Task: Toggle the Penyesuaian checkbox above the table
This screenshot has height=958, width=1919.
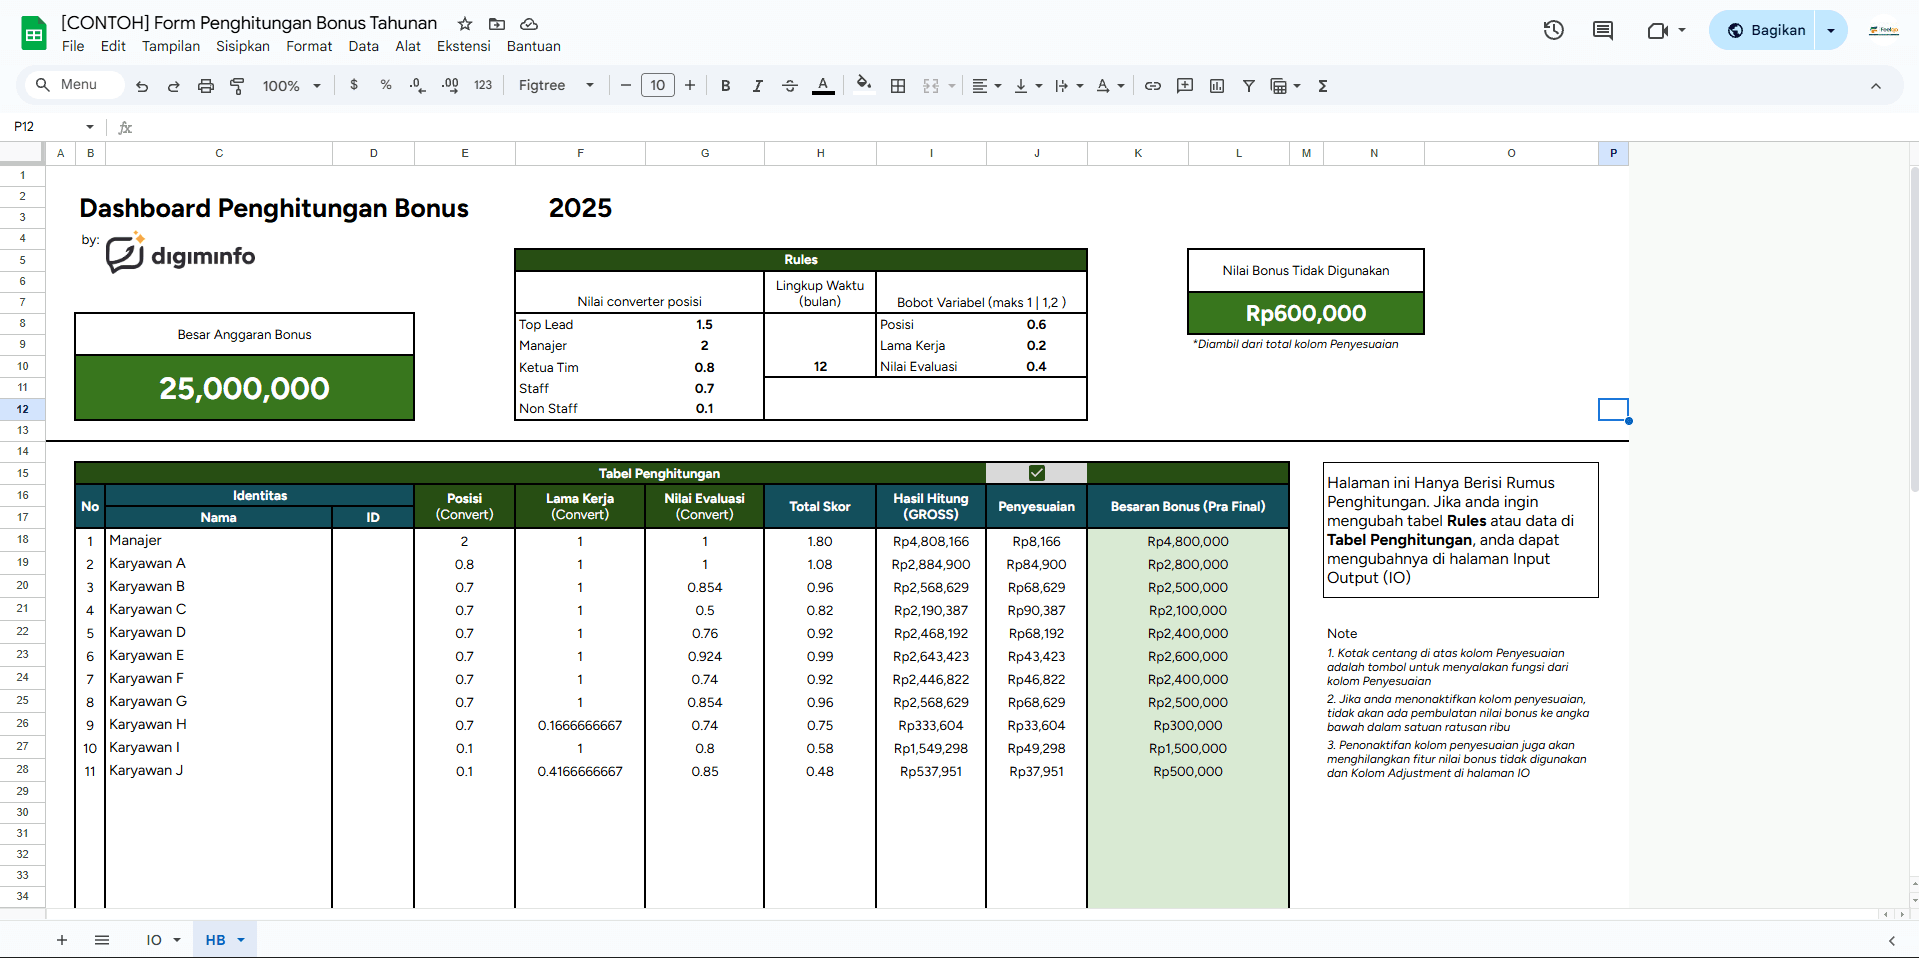Action: pos(1037,473)
